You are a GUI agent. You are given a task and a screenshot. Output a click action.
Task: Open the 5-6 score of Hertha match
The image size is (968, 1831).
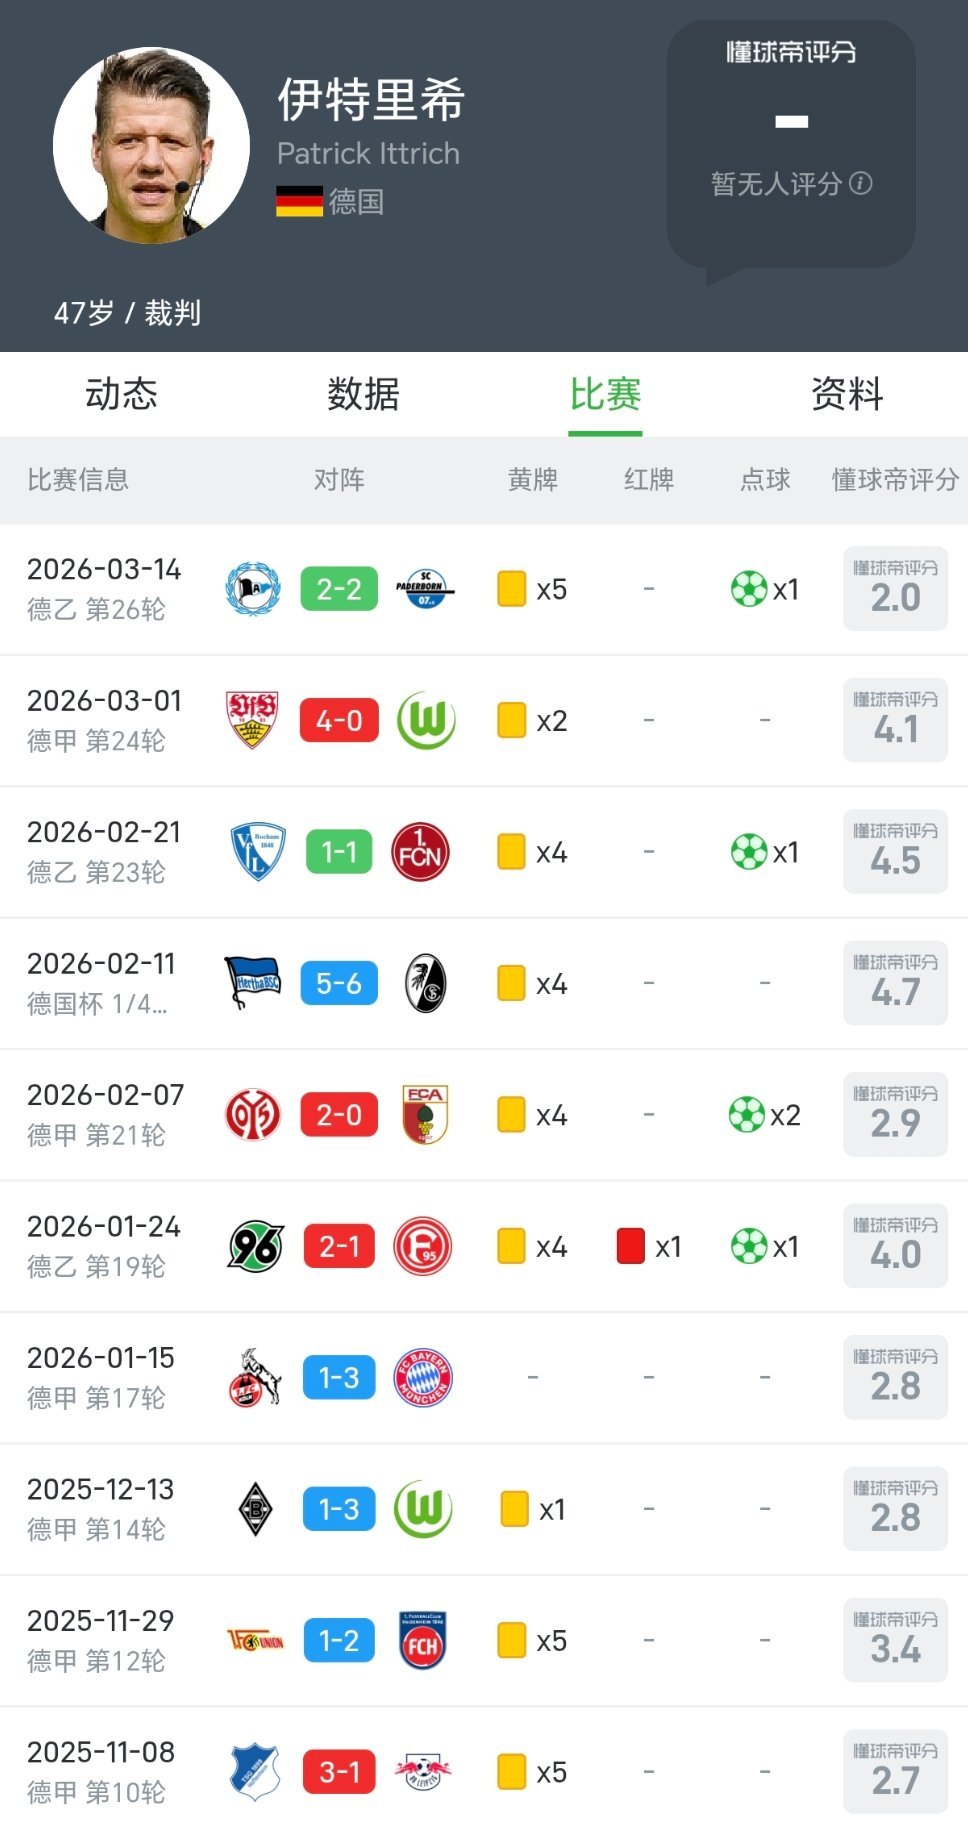pyautogui.click(x=339, y=983)
